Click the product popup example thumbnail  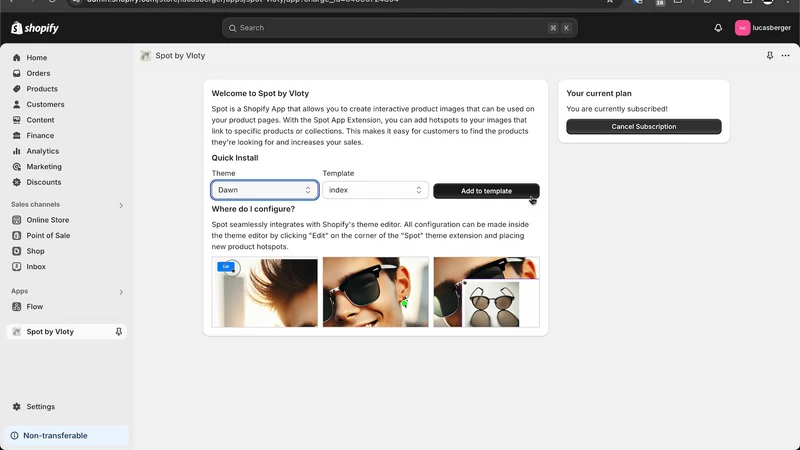coord(486,292)
